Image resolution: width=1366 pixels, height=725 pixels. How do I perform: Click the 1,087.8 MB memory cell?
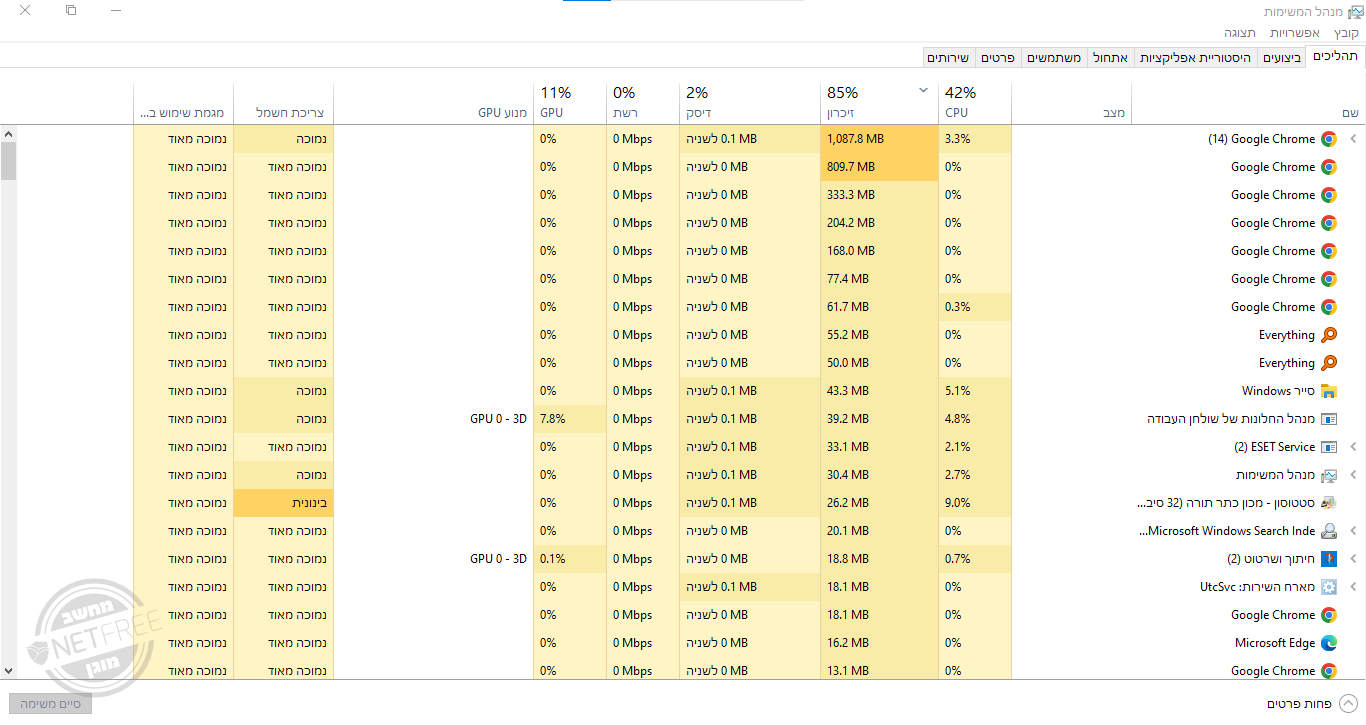[879, 139]
